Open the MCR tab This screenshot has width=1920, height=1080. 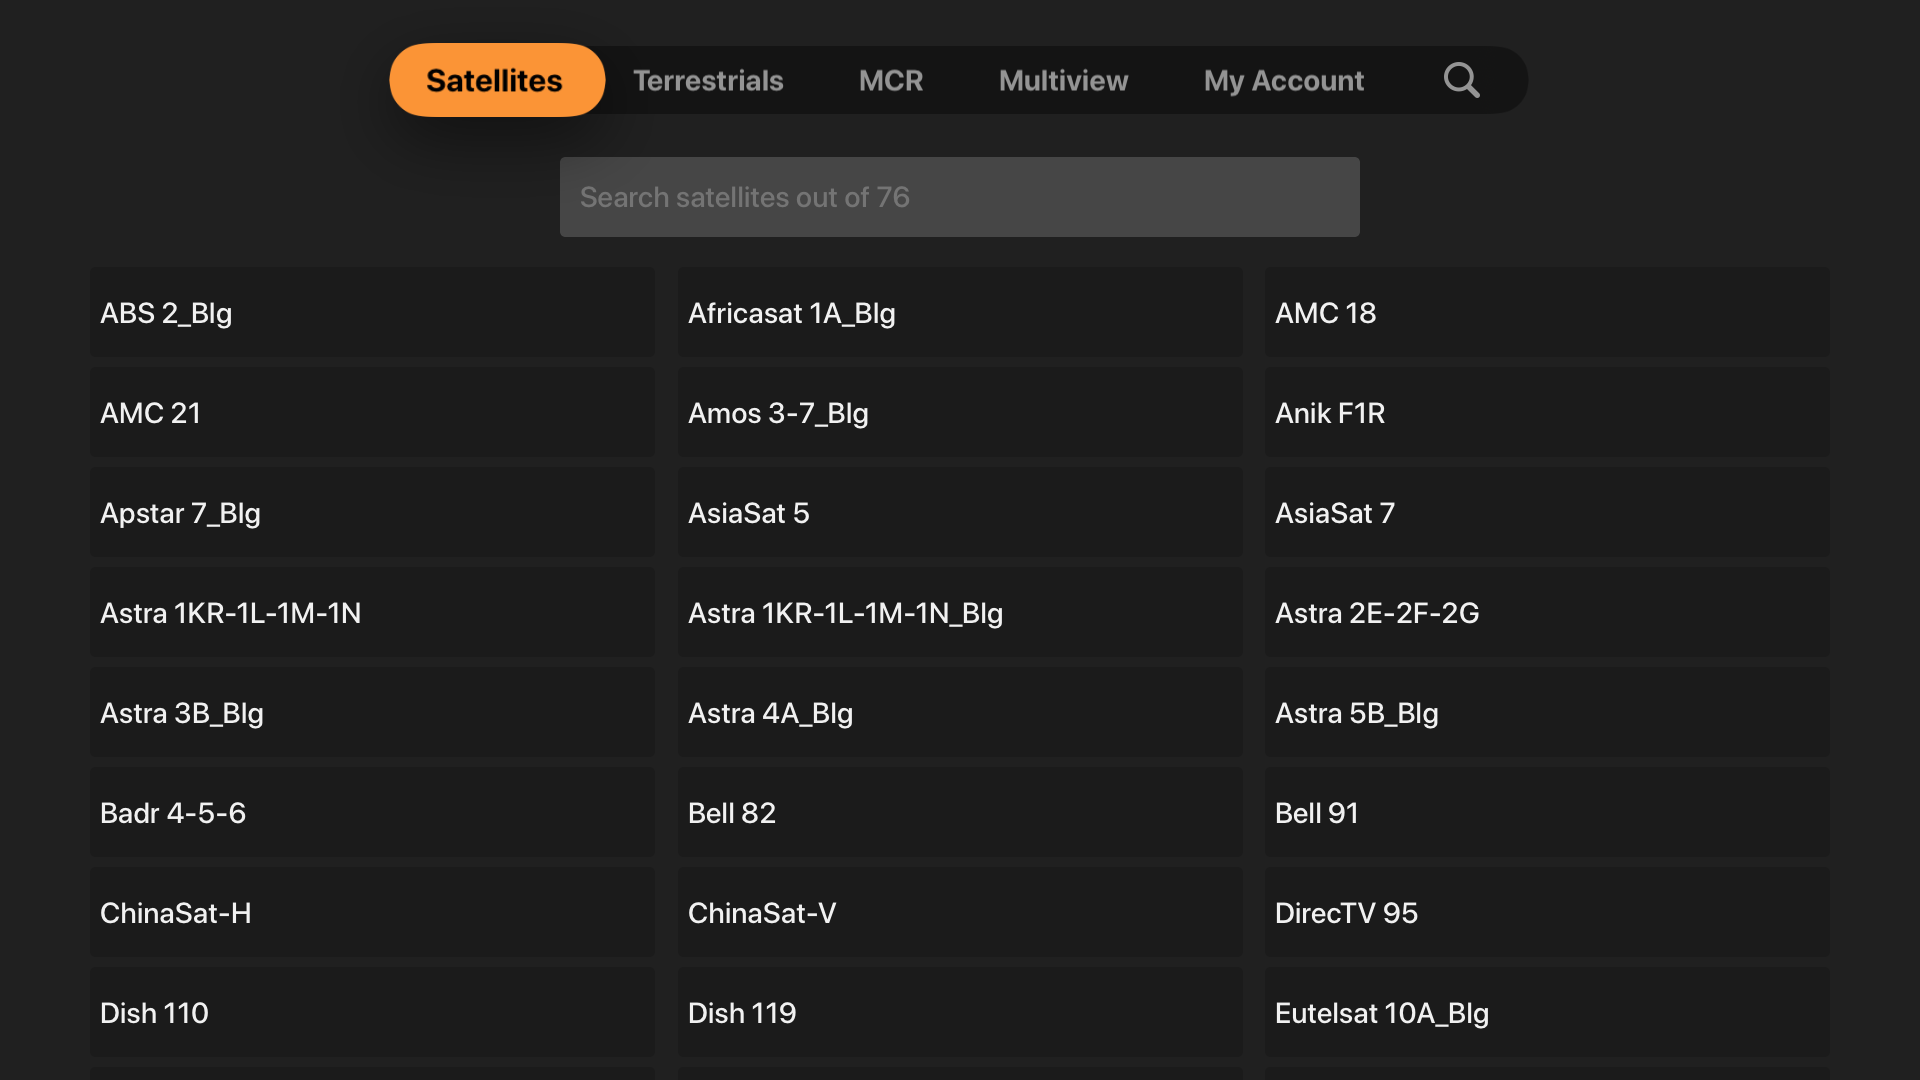pyautogui.click(x=891, y=80)
